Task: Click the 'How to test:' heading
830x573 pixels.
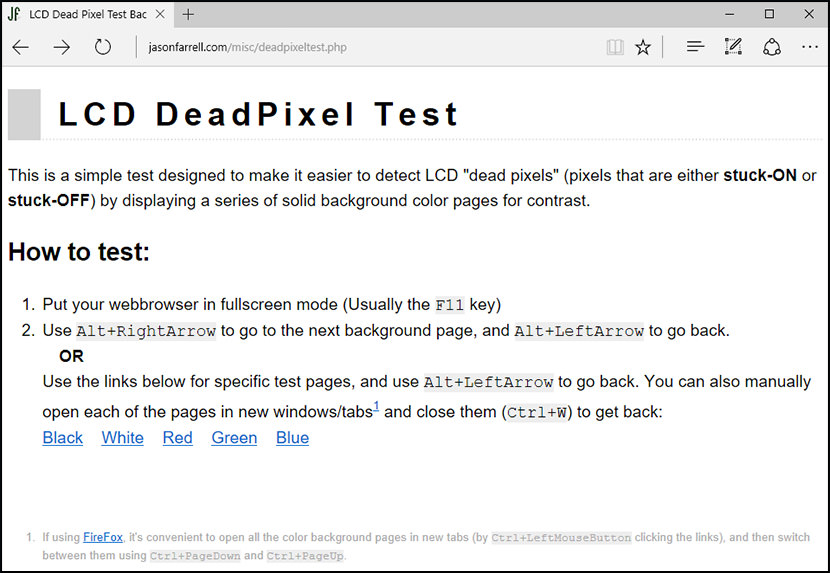Action: click(x=79, y=252)
